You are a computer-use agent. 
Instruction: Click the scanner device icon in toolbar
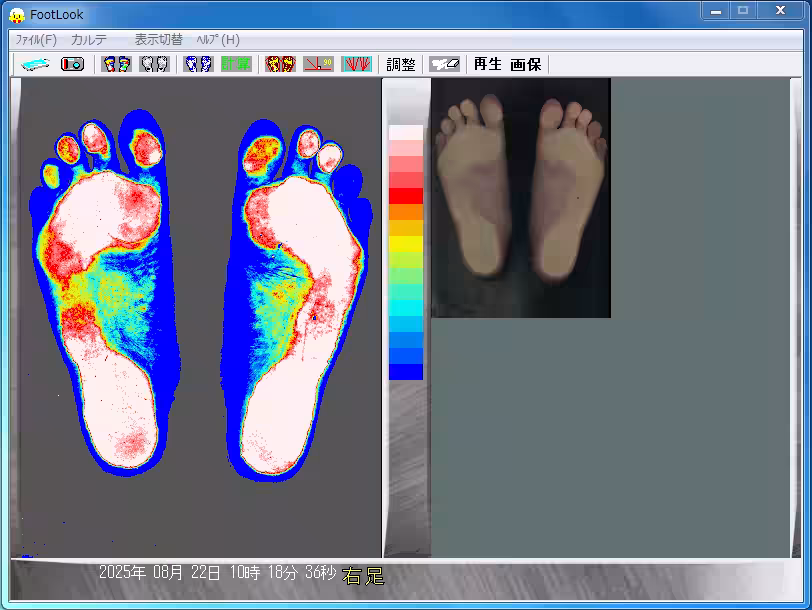[x=35, y=64]
